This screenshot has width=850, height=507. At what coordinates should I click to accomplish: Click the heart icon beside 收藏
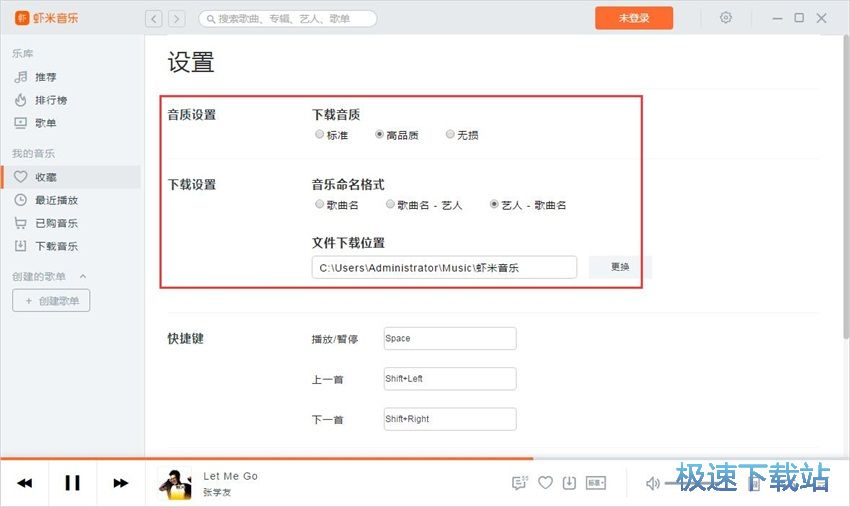[x=21, y=177]
